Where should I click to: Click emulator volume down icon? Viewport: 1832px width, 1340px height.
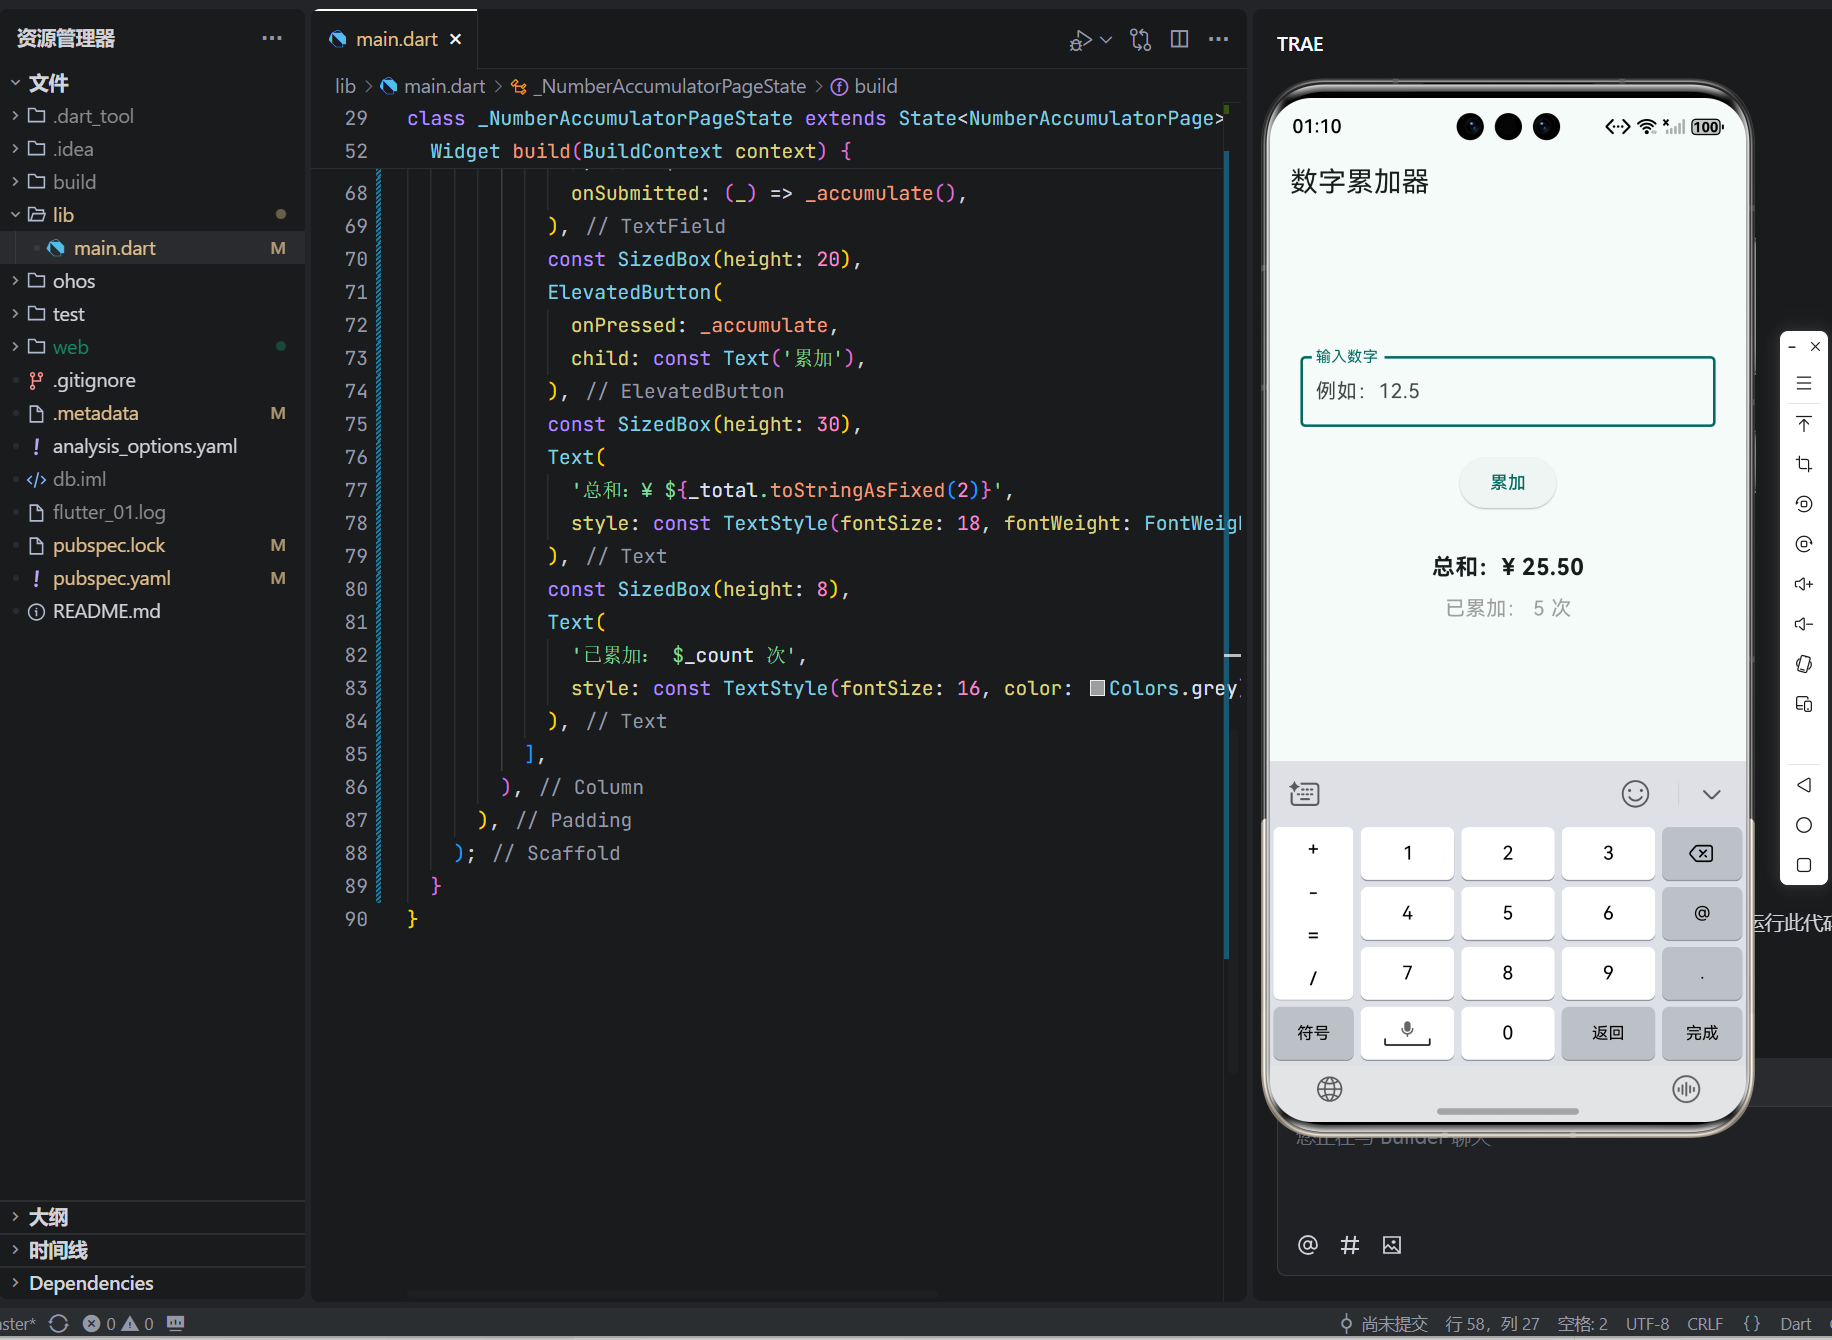pos(1804,624)
